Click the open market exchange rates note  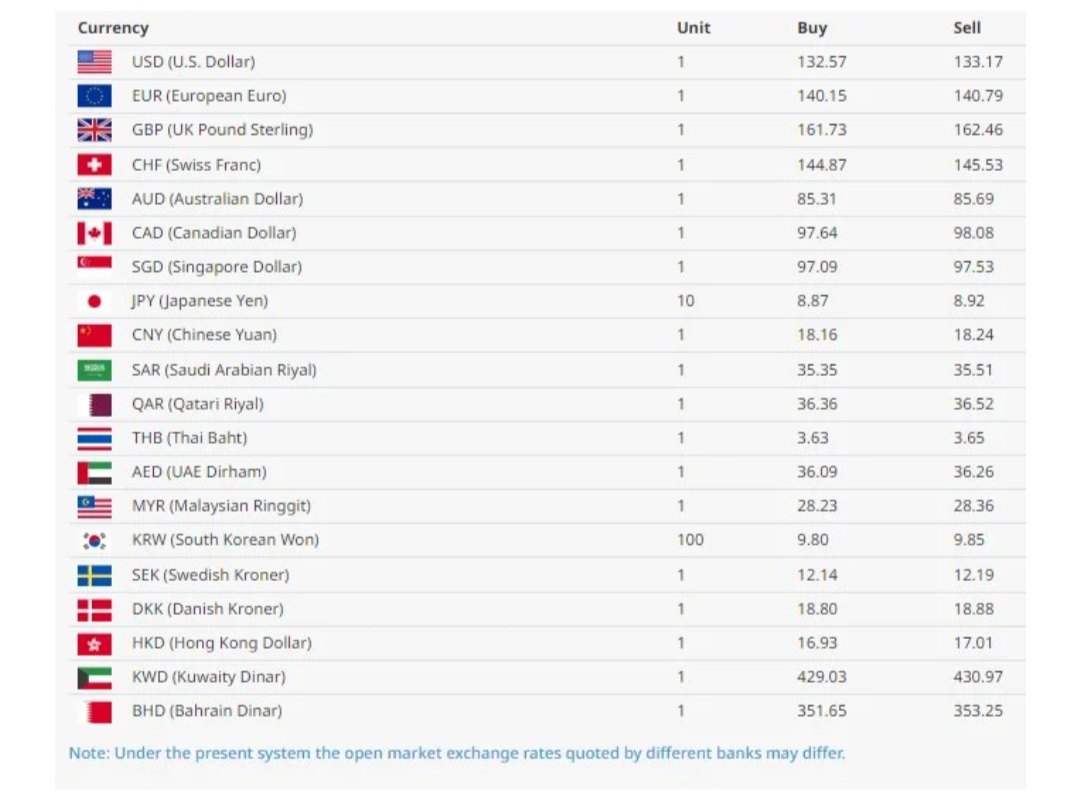click(456, 753)
